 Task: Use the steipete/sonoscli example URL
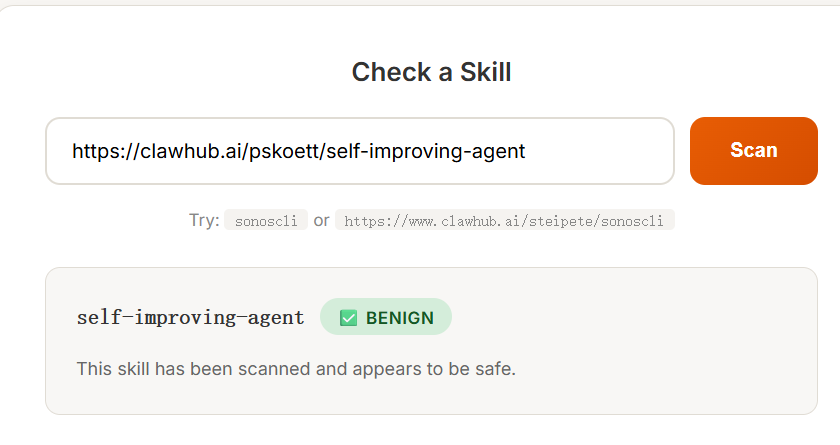[x=504, y=221]
